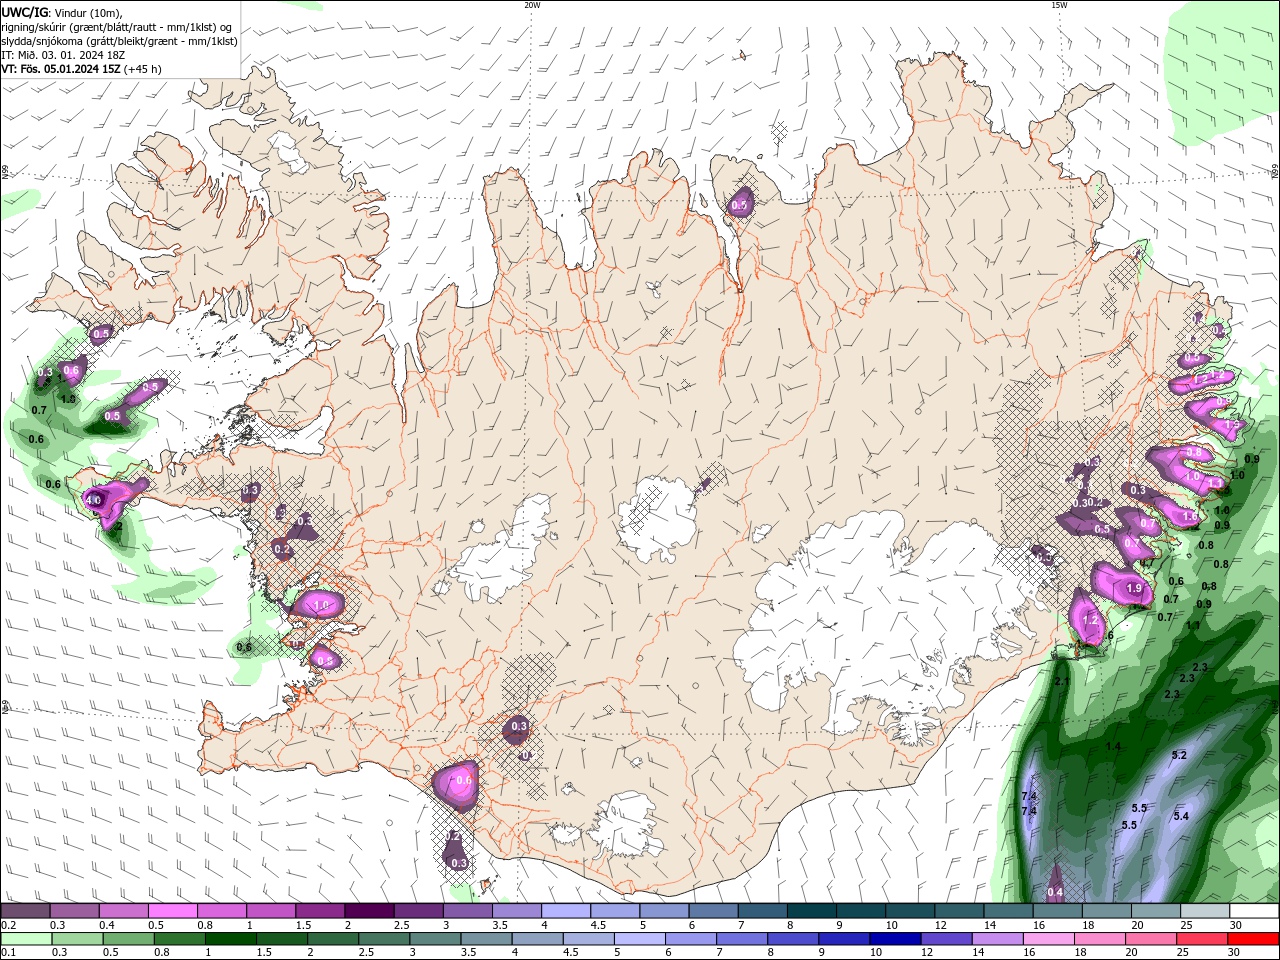The height and width of the screenshot is (960, 1280).
Task: Click the 1.9 value in the pink snow blob
Action: tap(1134, 588)
